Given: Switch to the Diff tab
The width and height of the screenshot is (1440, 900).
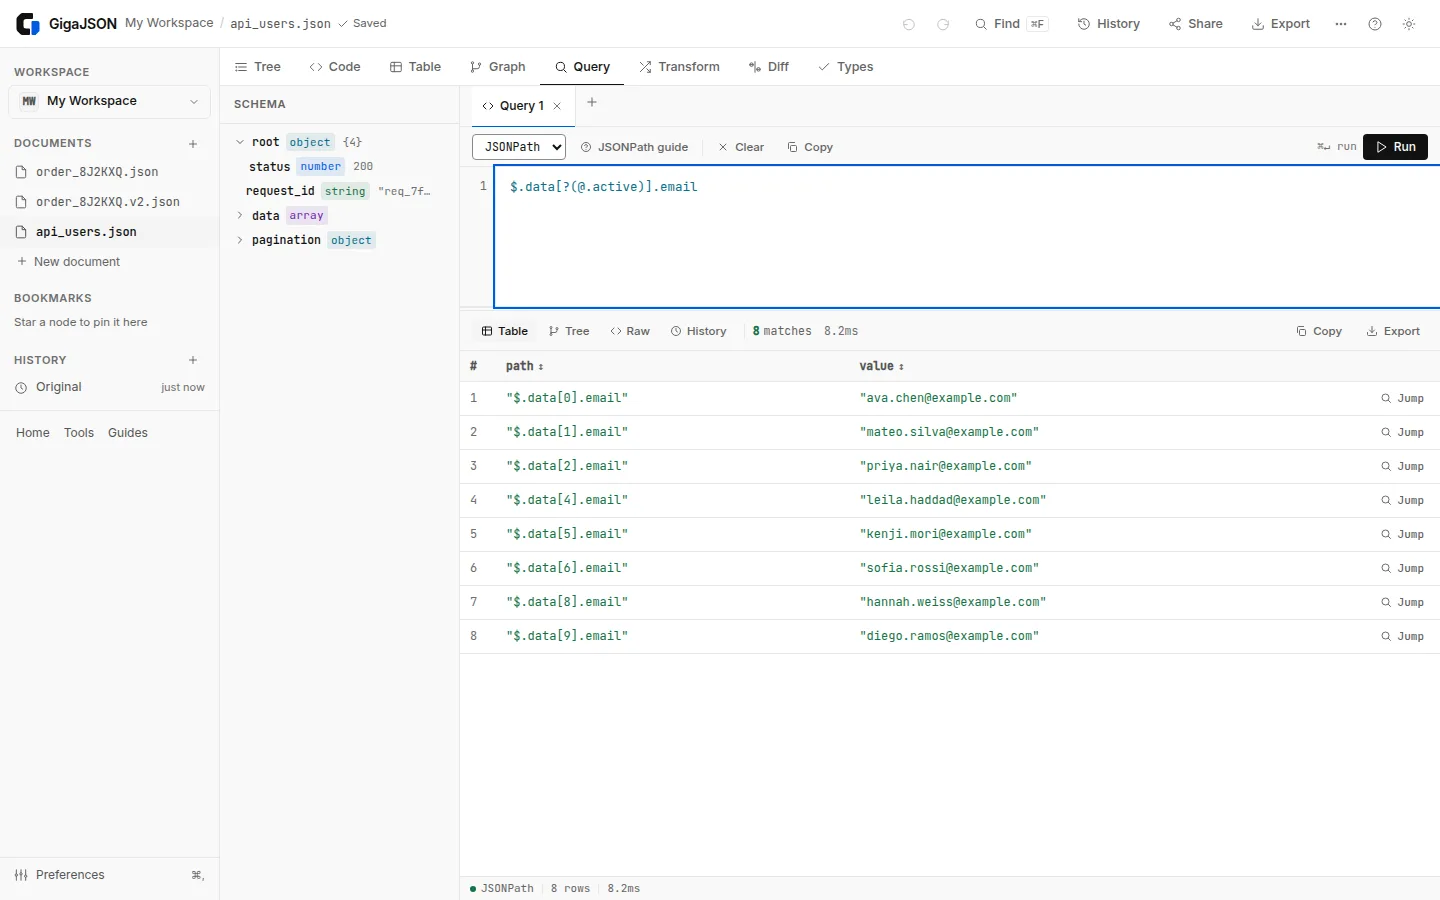Looking at the screenshot, I should [x=768, y=67].
